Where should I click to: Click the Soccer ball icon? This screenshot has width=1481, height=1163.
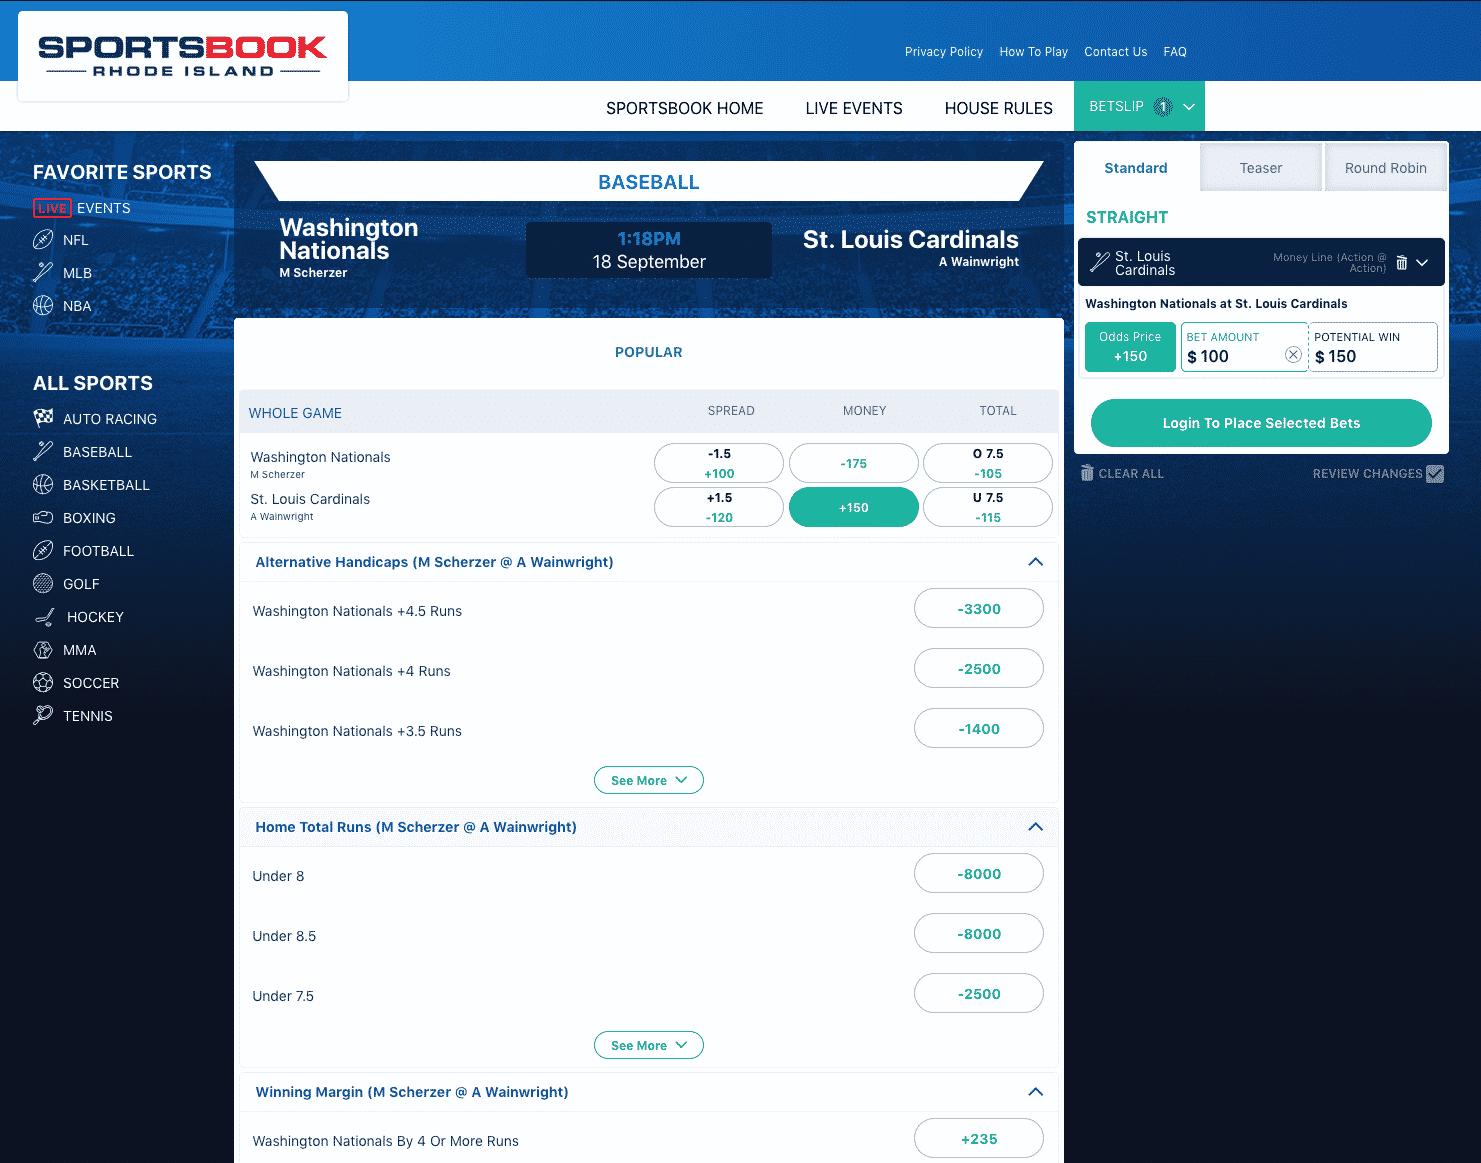coord(43,683)
